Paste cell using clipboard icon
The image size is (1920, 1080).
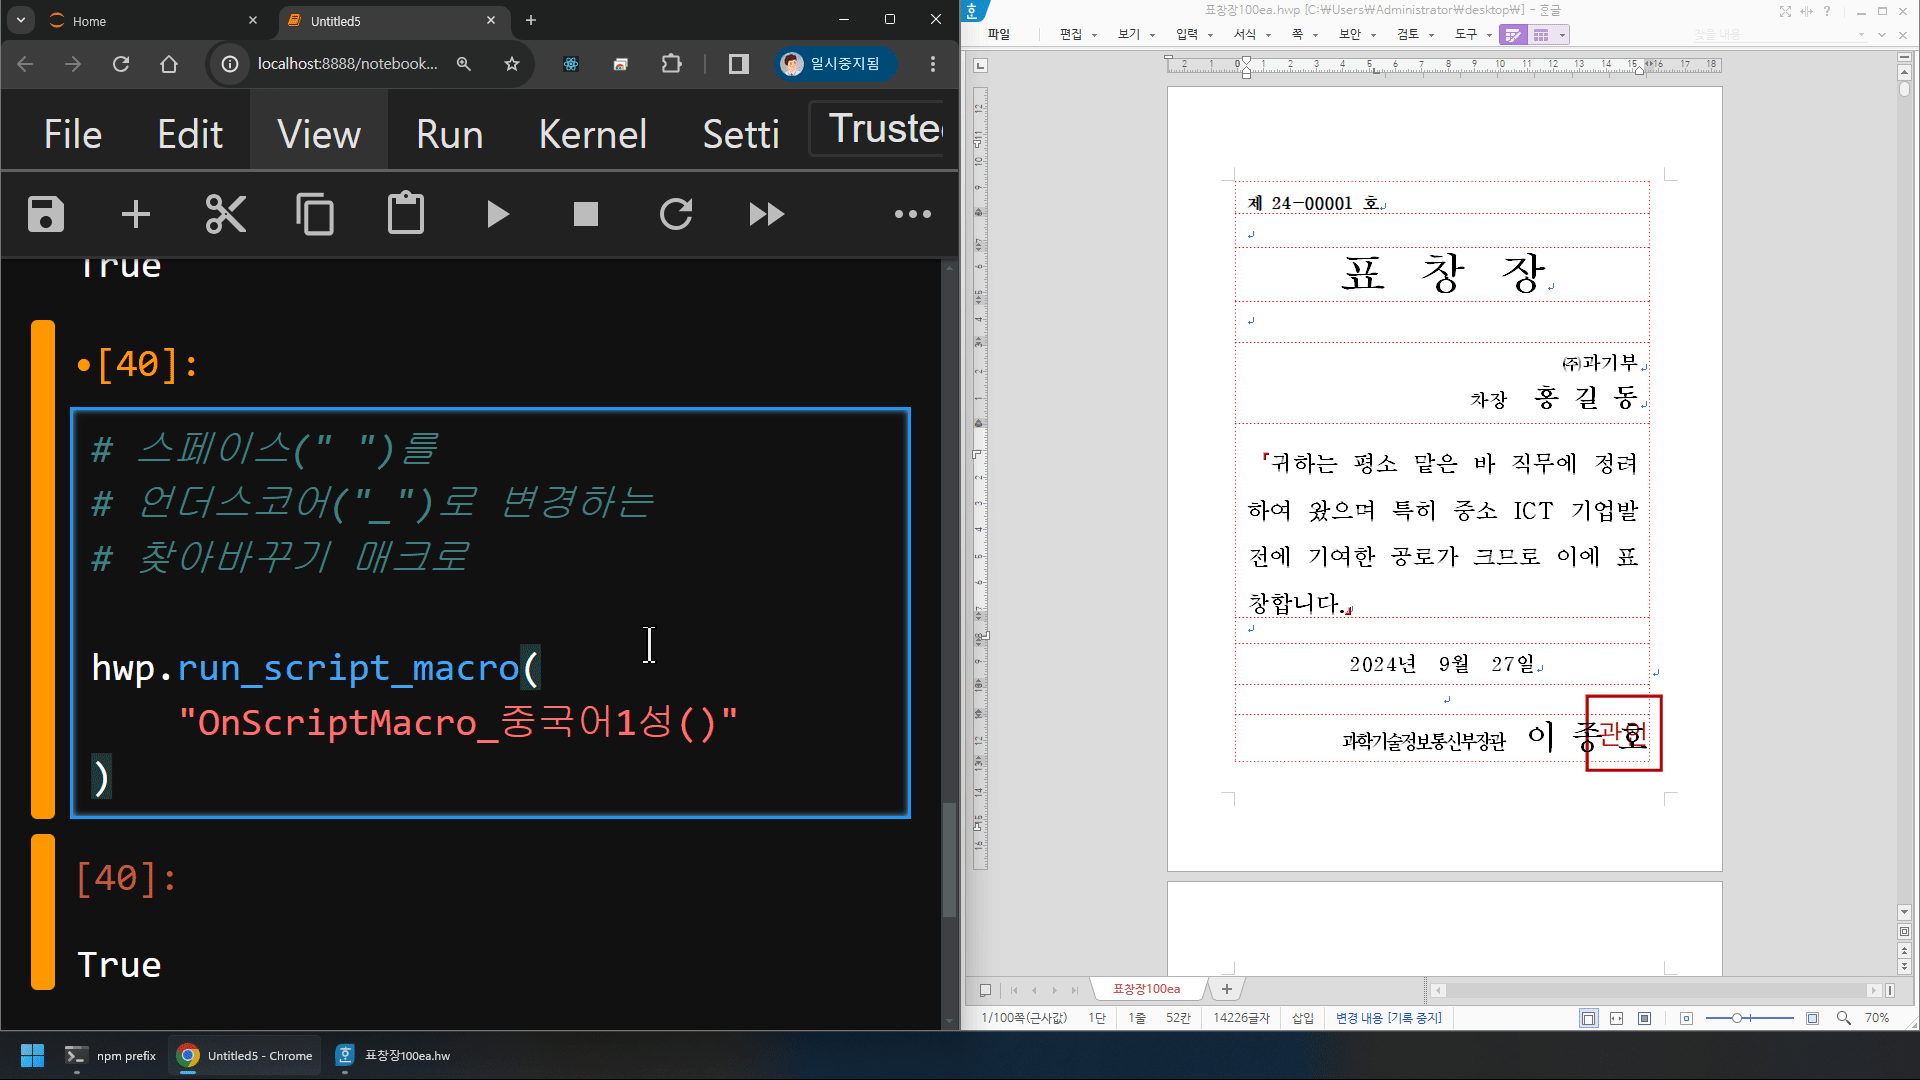click(406, 214)
